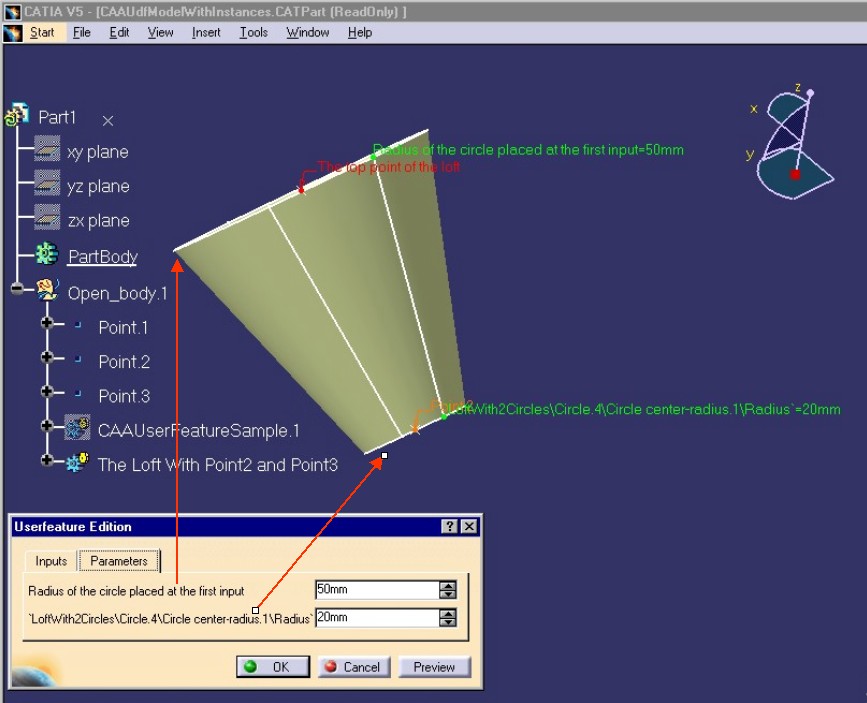Click the Point.2 icon in tree
867x703 pixels.
pos(78,360)
